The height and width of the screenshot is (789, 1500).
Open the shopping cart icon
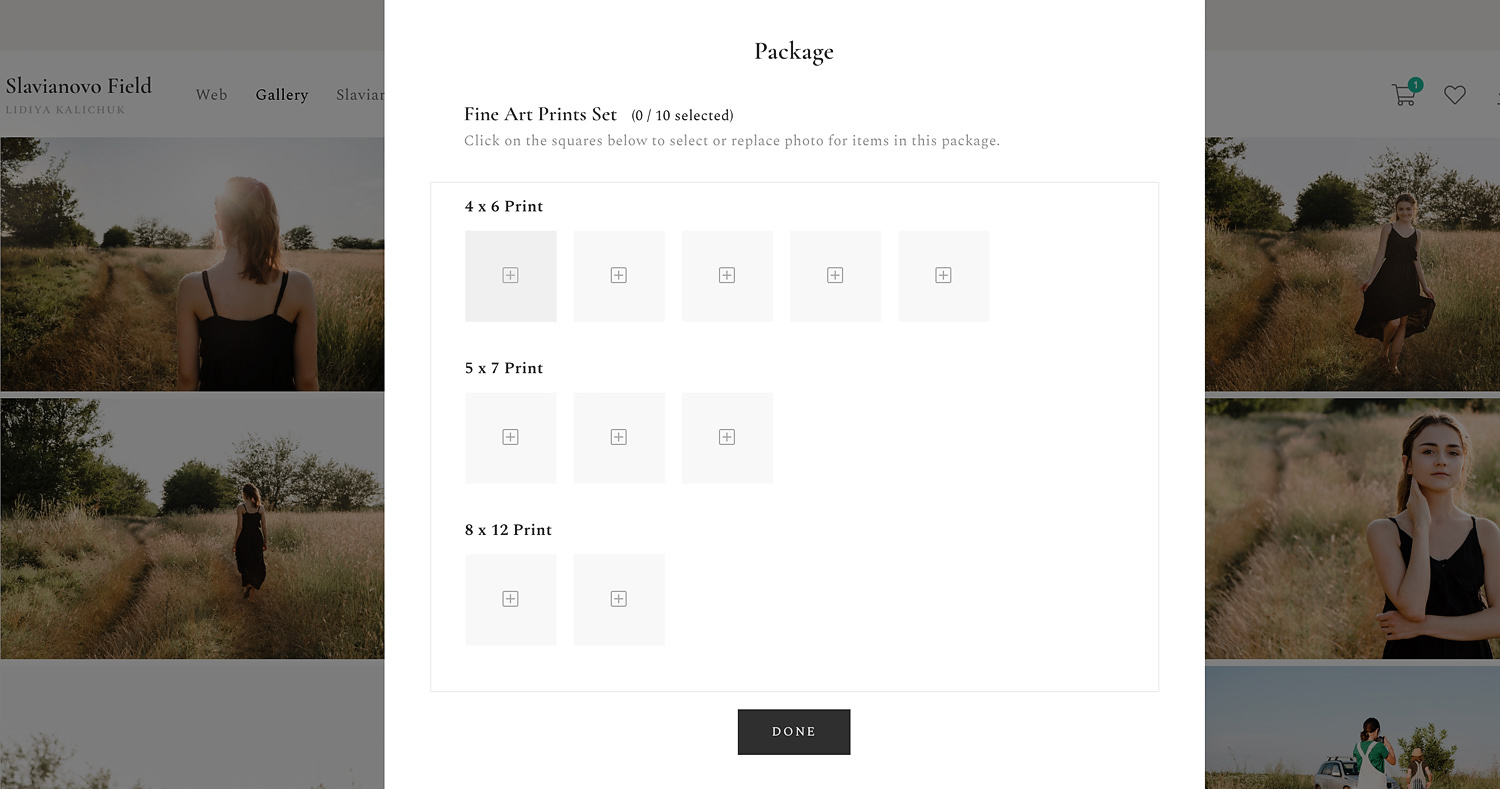tap(1405, 93)
